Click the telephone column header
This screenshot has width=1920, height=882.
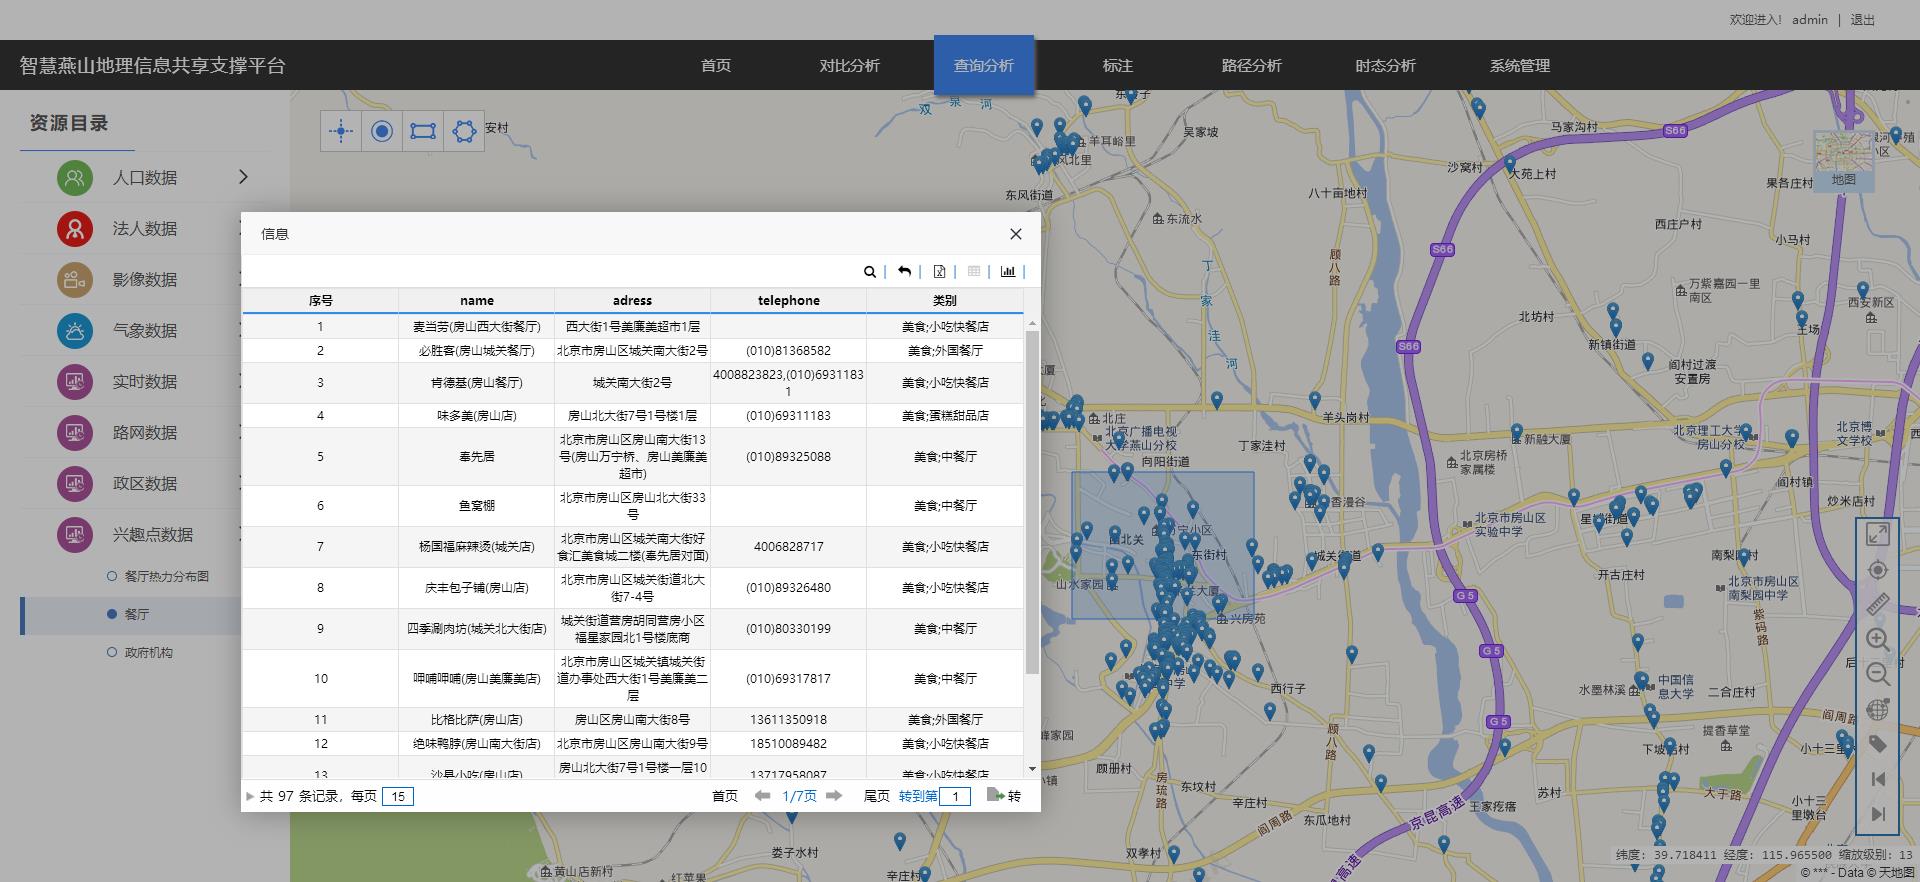point(789,300)
